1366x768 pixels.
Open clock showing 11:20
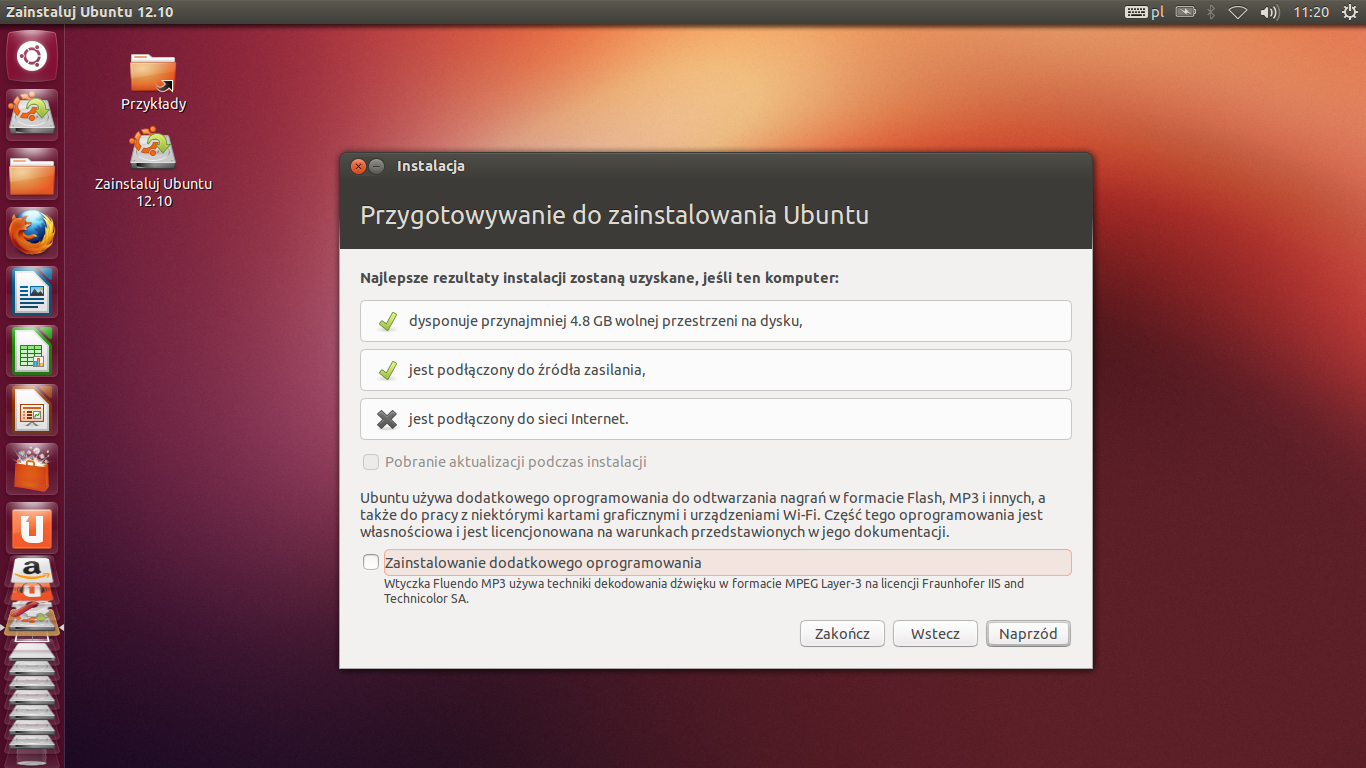[1310, 12]
